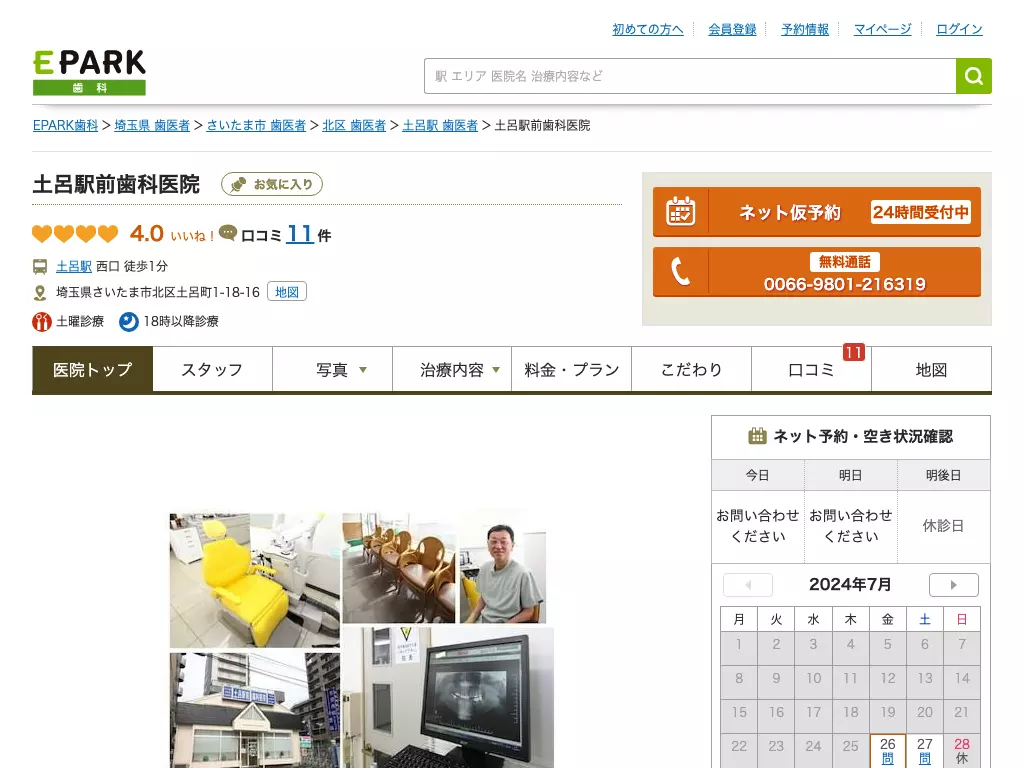
Task: Click the 土曜診療 red icon
Action: pos(42,321)
